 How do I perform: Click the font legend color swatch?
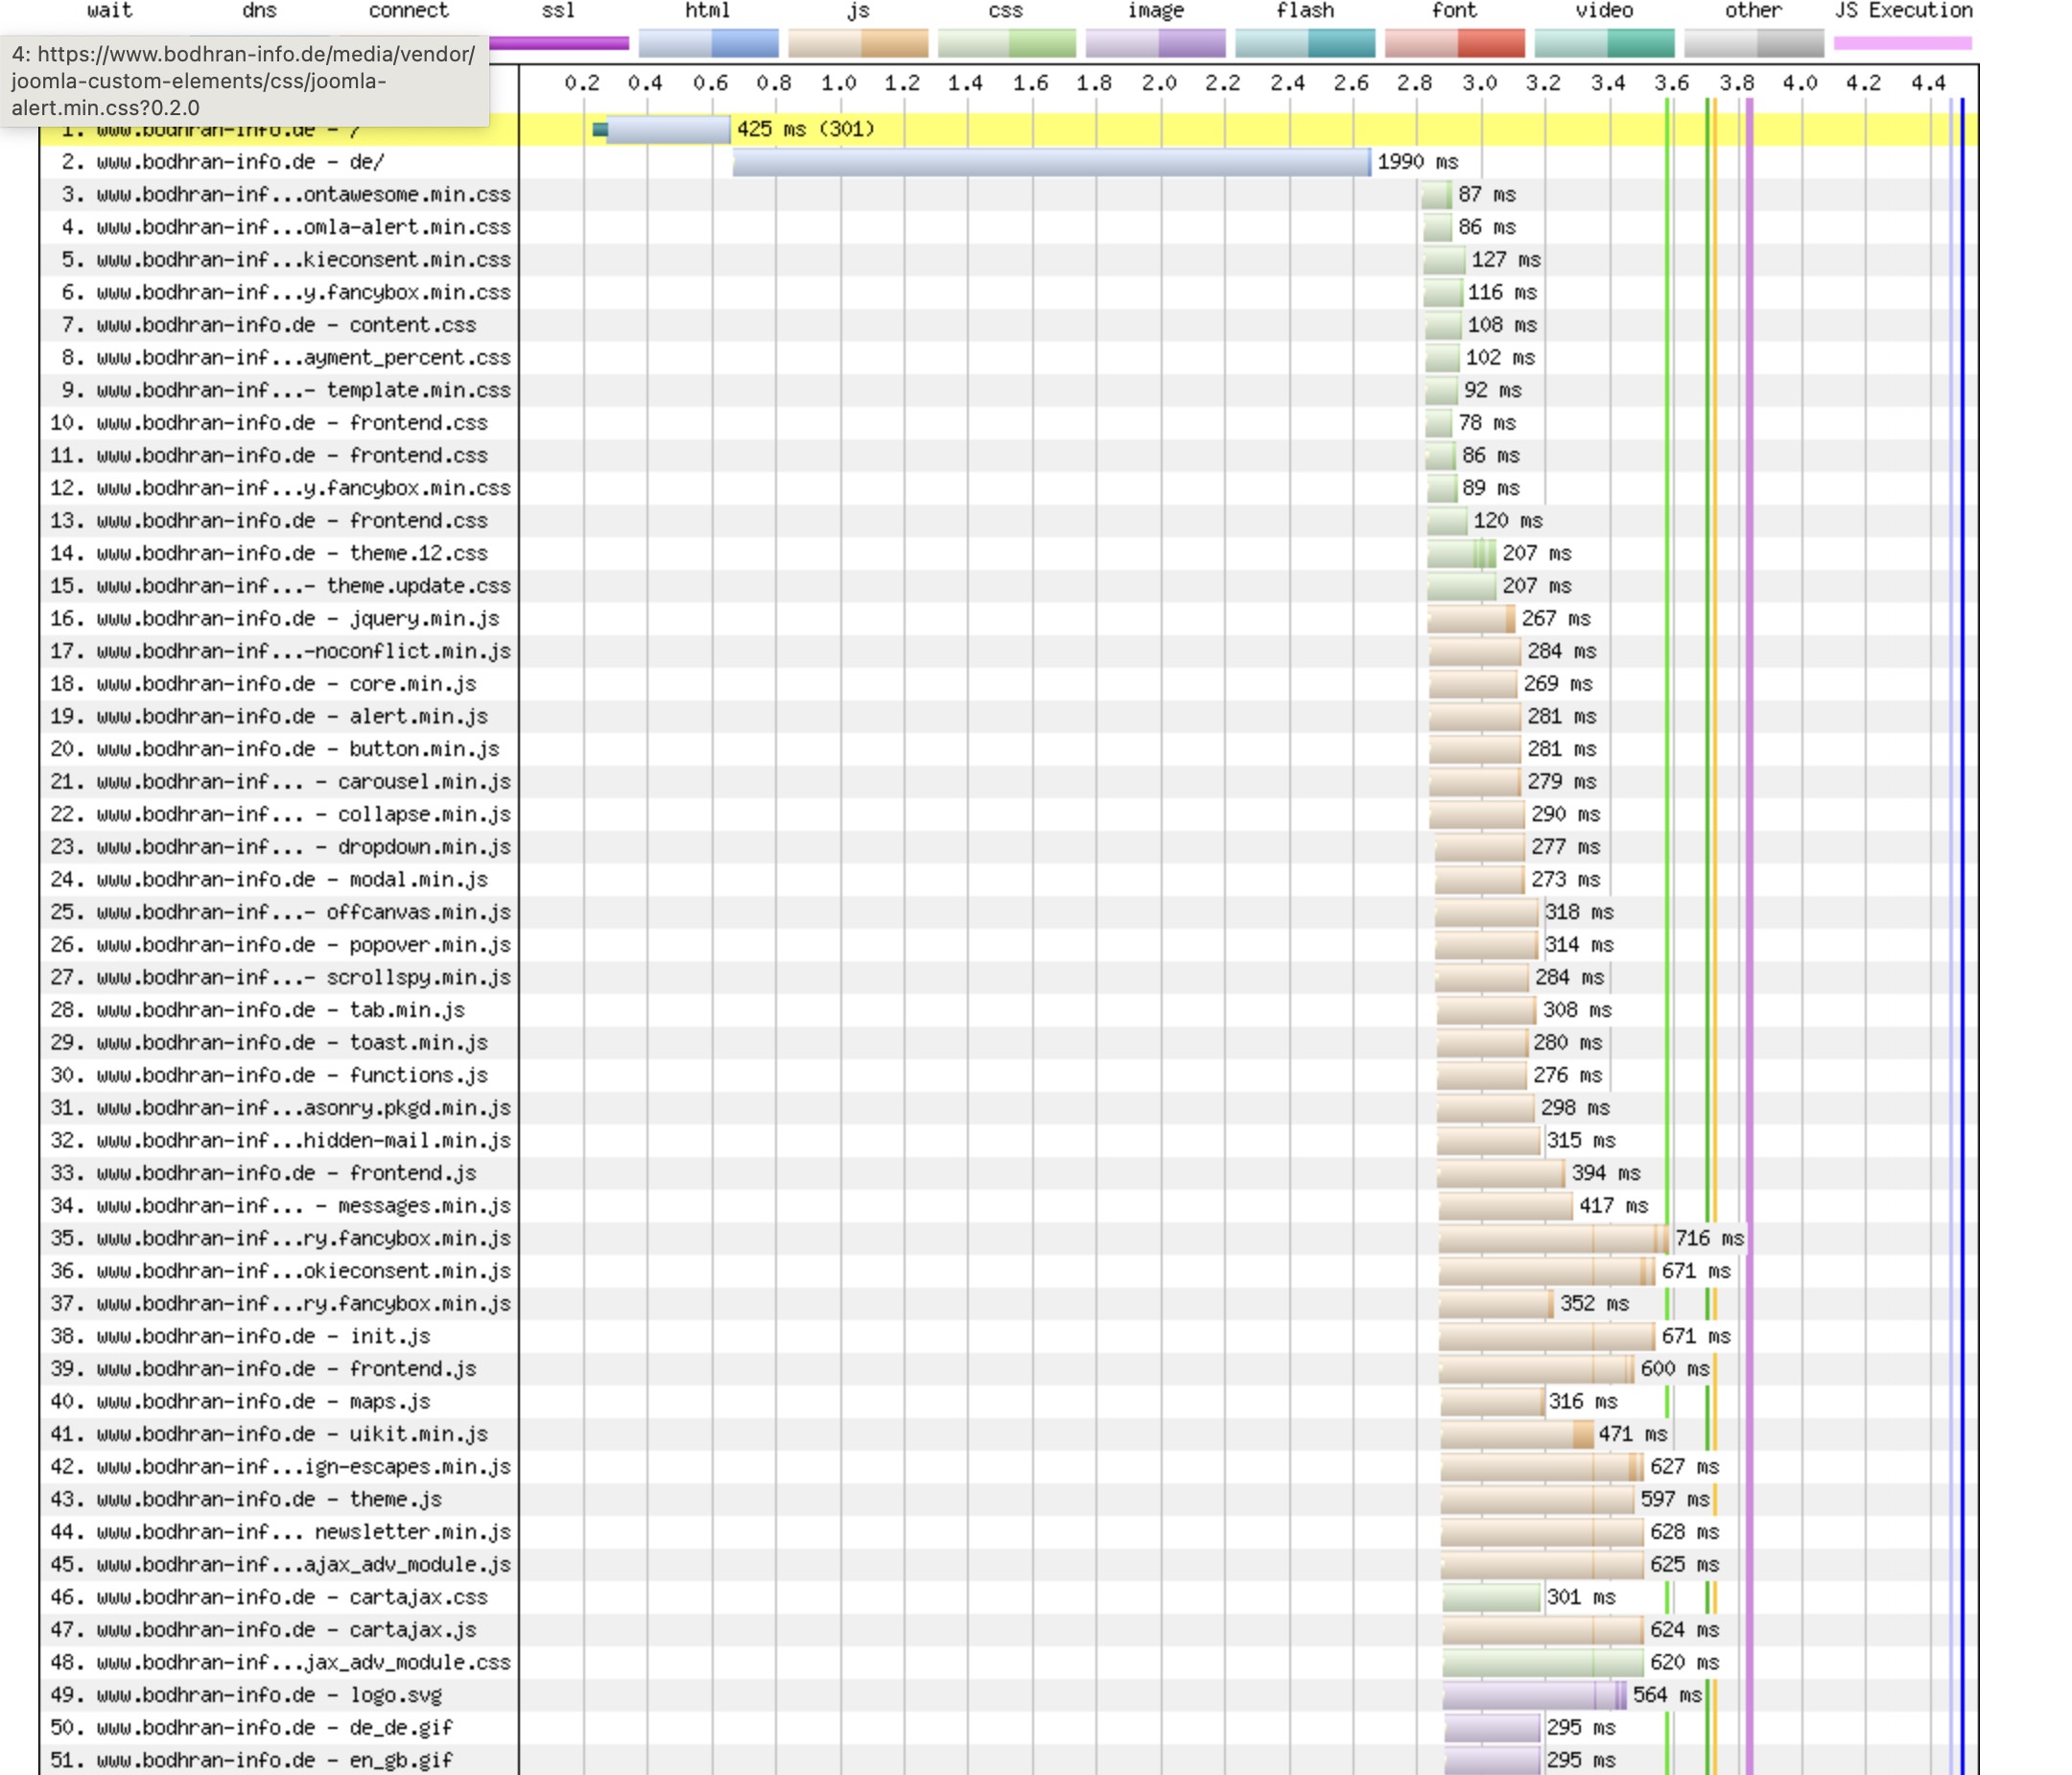coord(1455,43)
